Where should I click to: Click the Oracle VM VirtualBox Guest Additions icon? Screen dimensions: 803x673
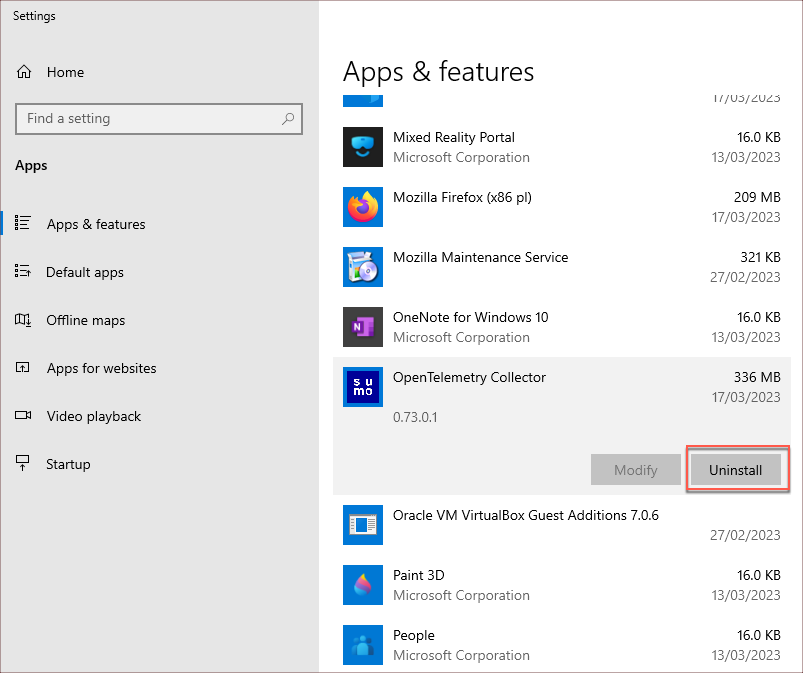pos(362,525)
